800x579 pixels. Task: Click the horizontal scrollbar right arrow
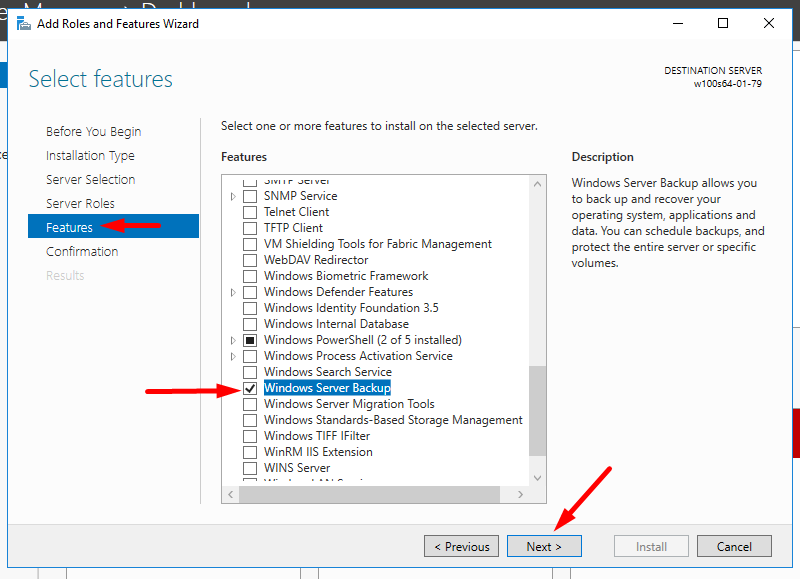[522, 494]
